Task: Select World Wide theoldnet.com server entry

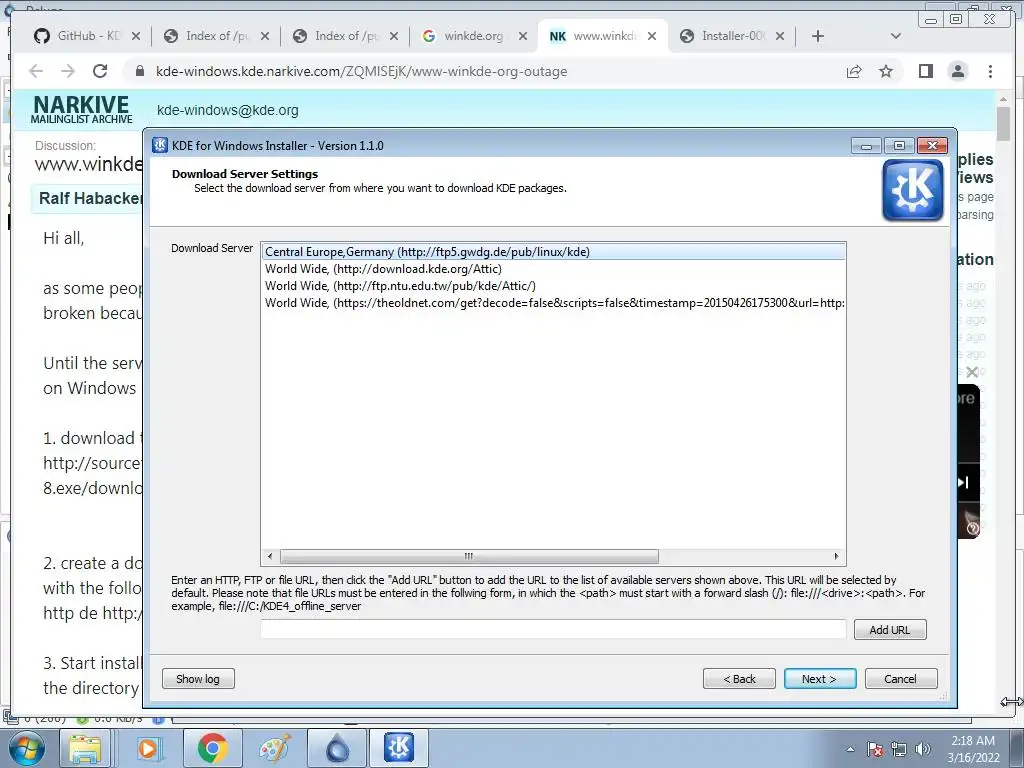Action: [x=553, y=302]
